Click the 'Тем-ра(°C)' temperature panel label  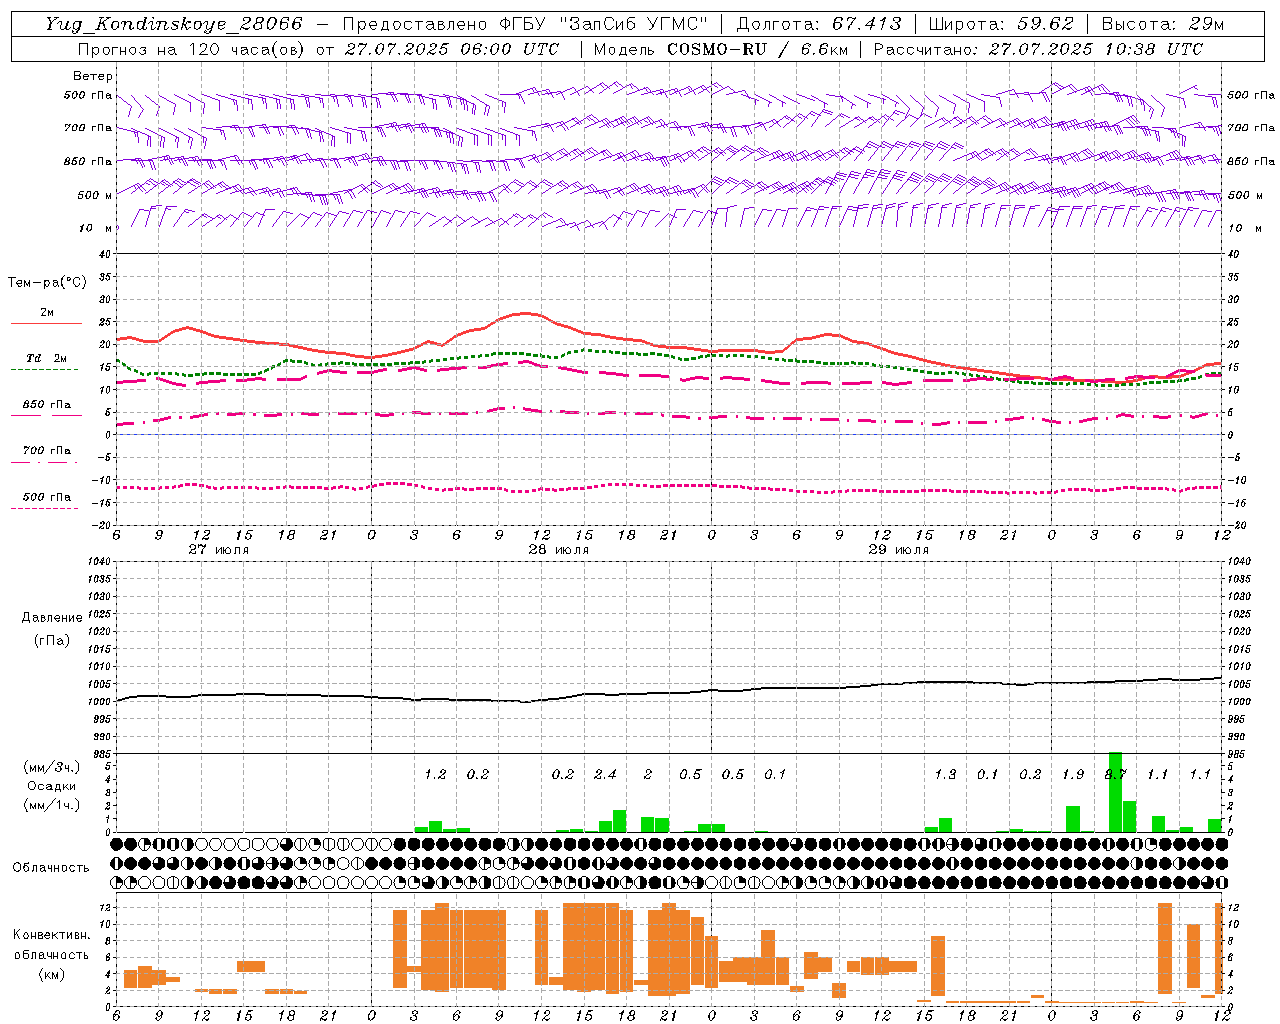pos(47,283)
